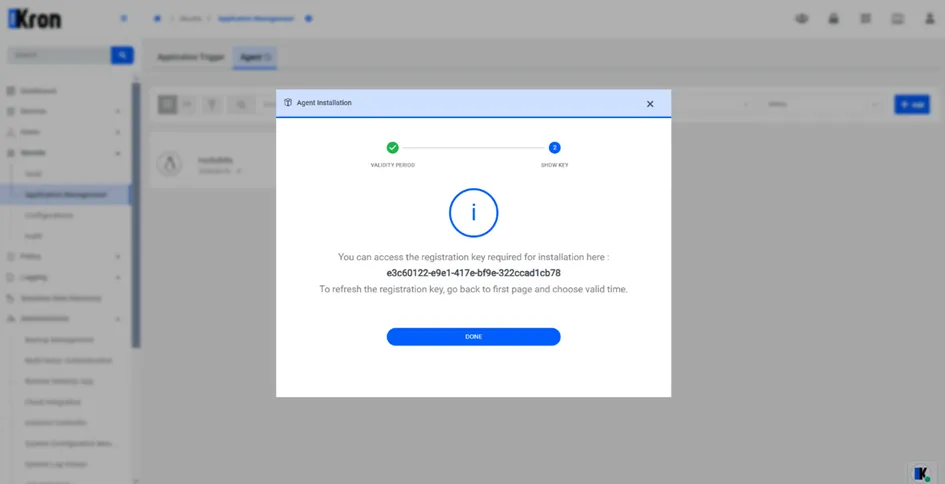The width and height of the screenshot is (945, 484).
Task: Switch to the Application Trigger tab
Action: [190, 57]
